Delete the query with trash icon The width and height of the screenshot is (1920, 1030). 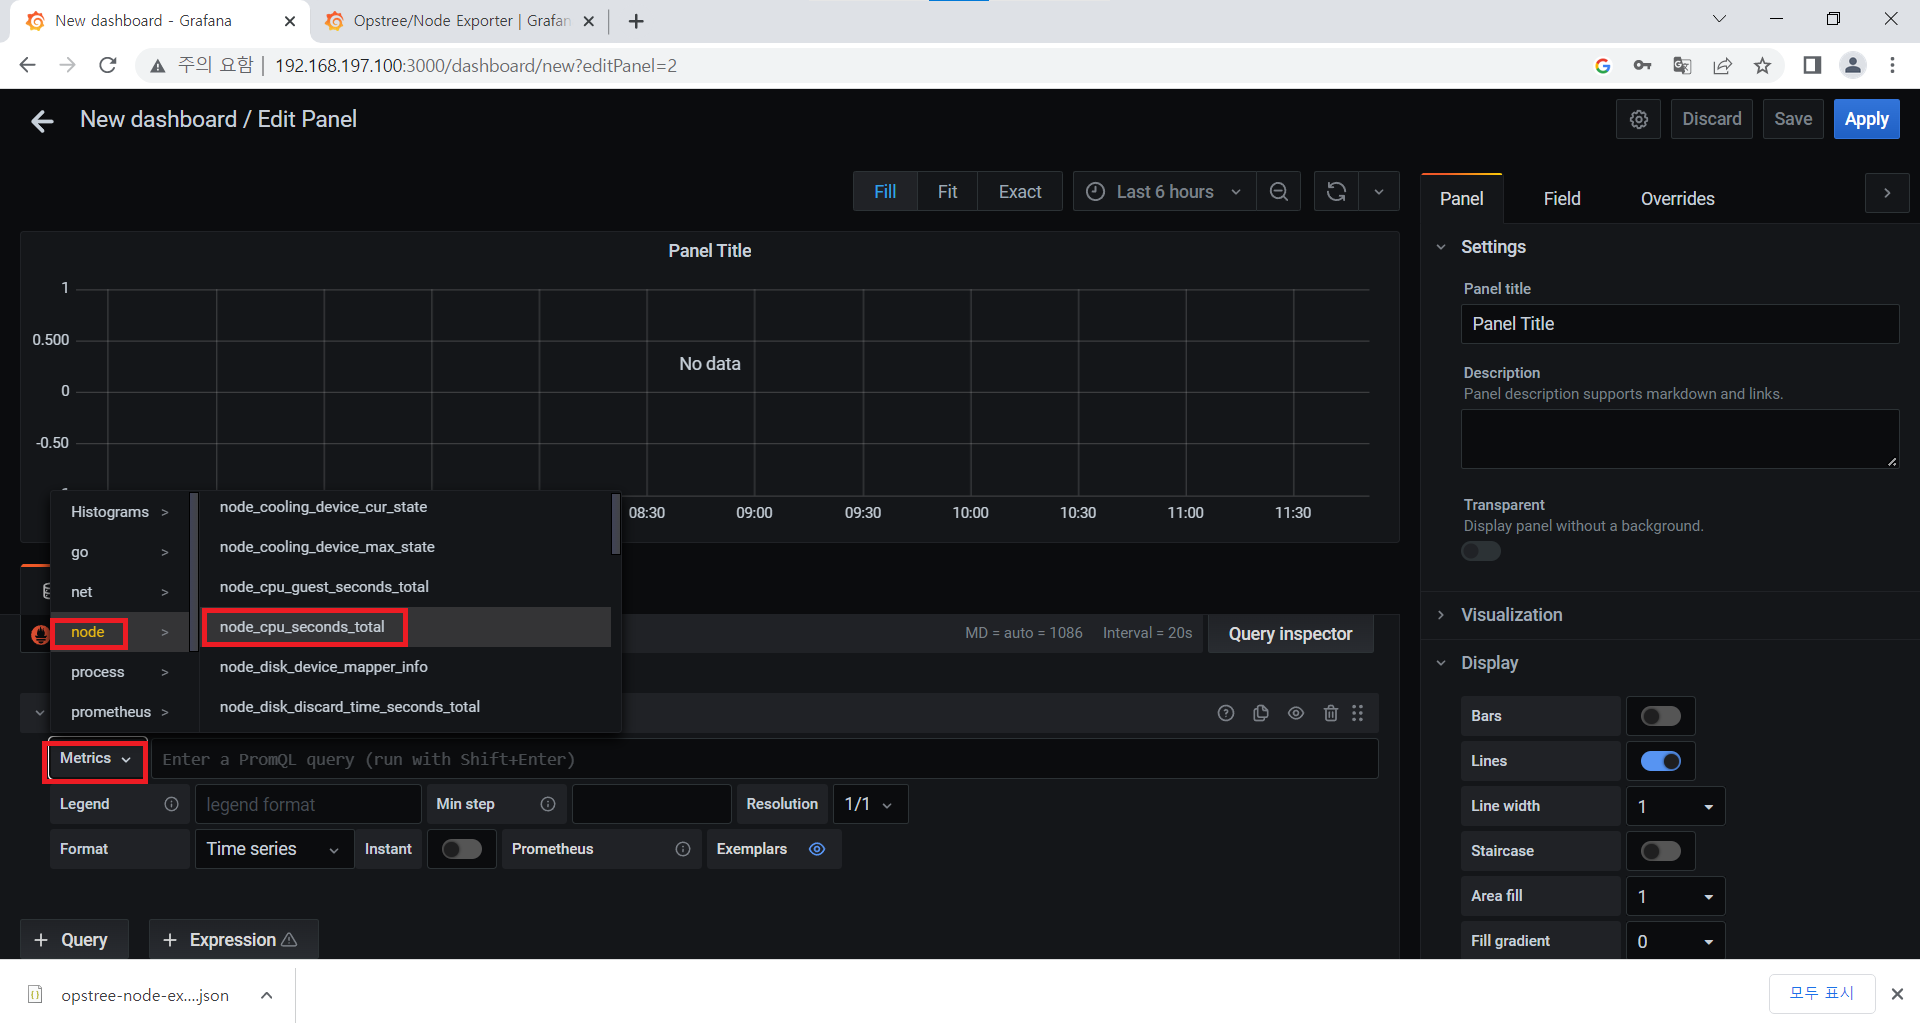point(1331,713)
